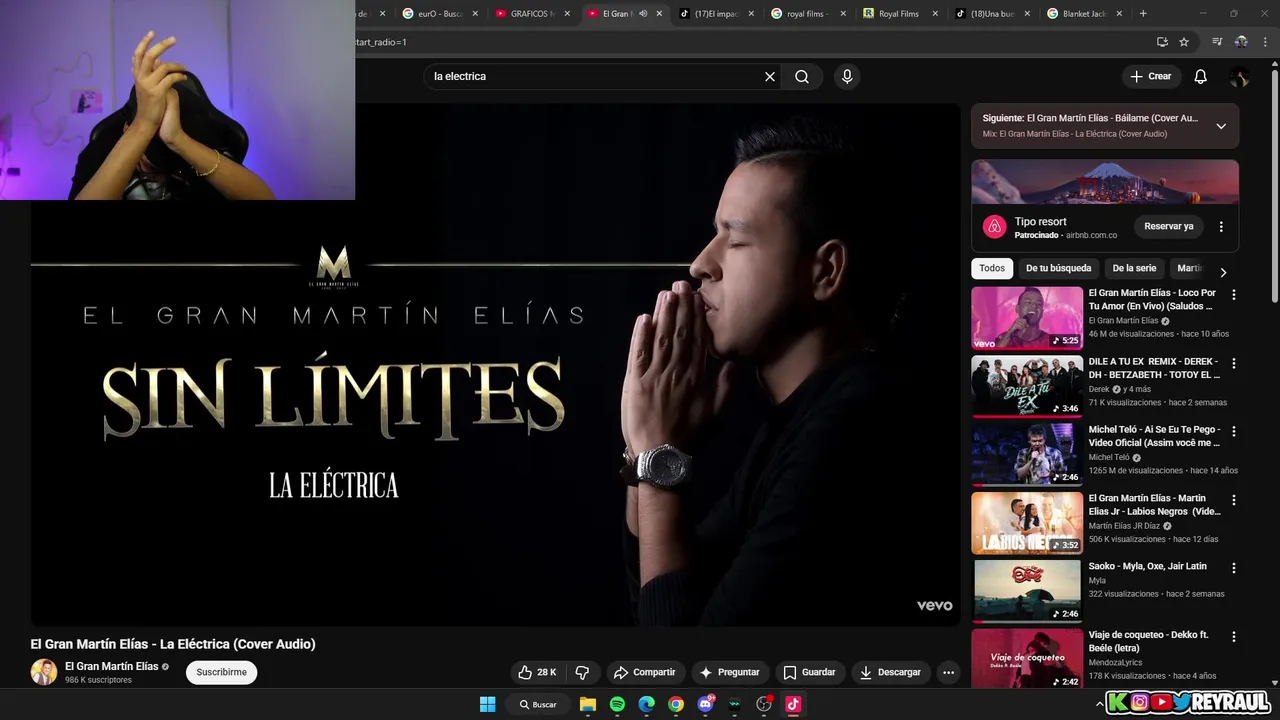Open options for the DILE A TU EX REMIX video

[x=1233, y=363]
